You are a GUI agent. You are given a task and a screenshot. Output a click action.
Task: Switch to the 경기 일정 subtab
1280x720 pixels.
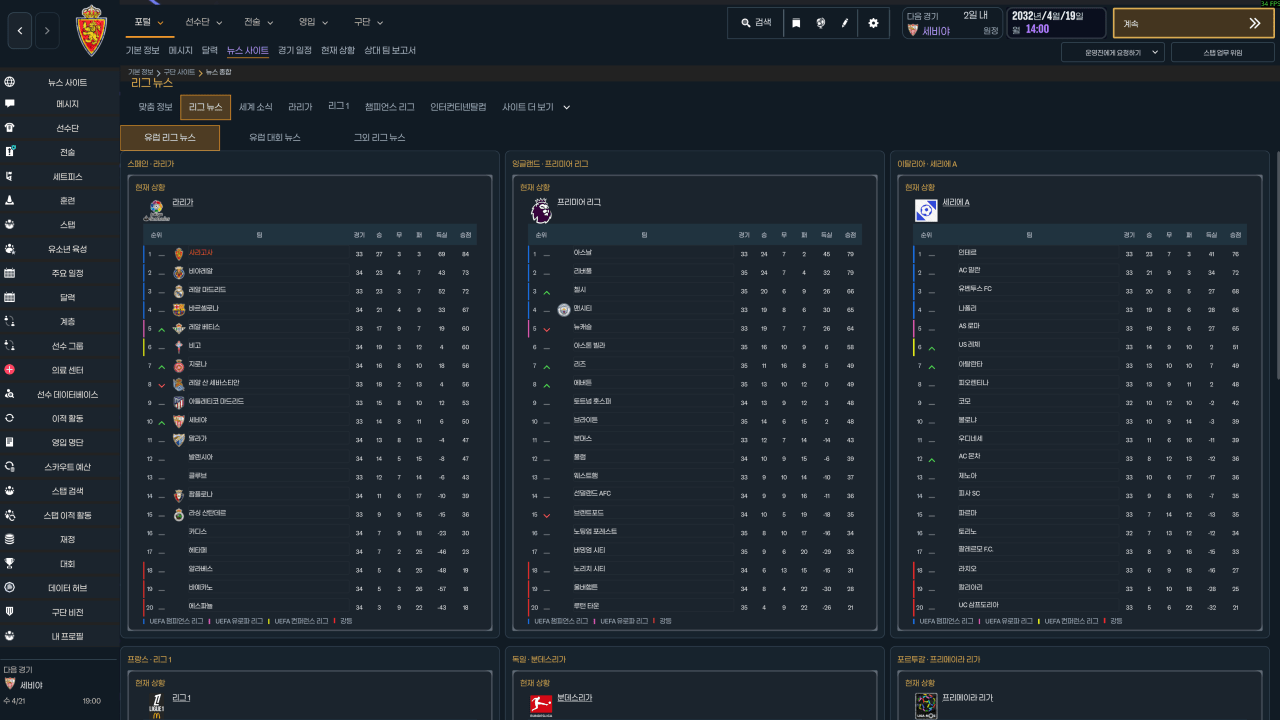click(295, 50)
